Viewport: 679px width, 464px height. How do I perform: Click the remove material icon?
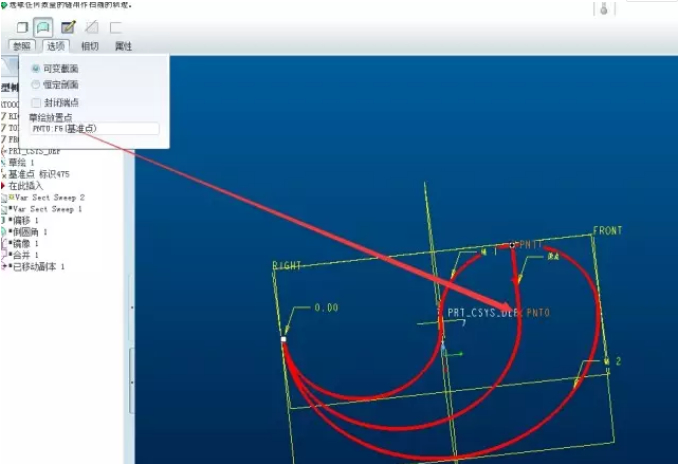pyautogui.click(x=92, y=27)
